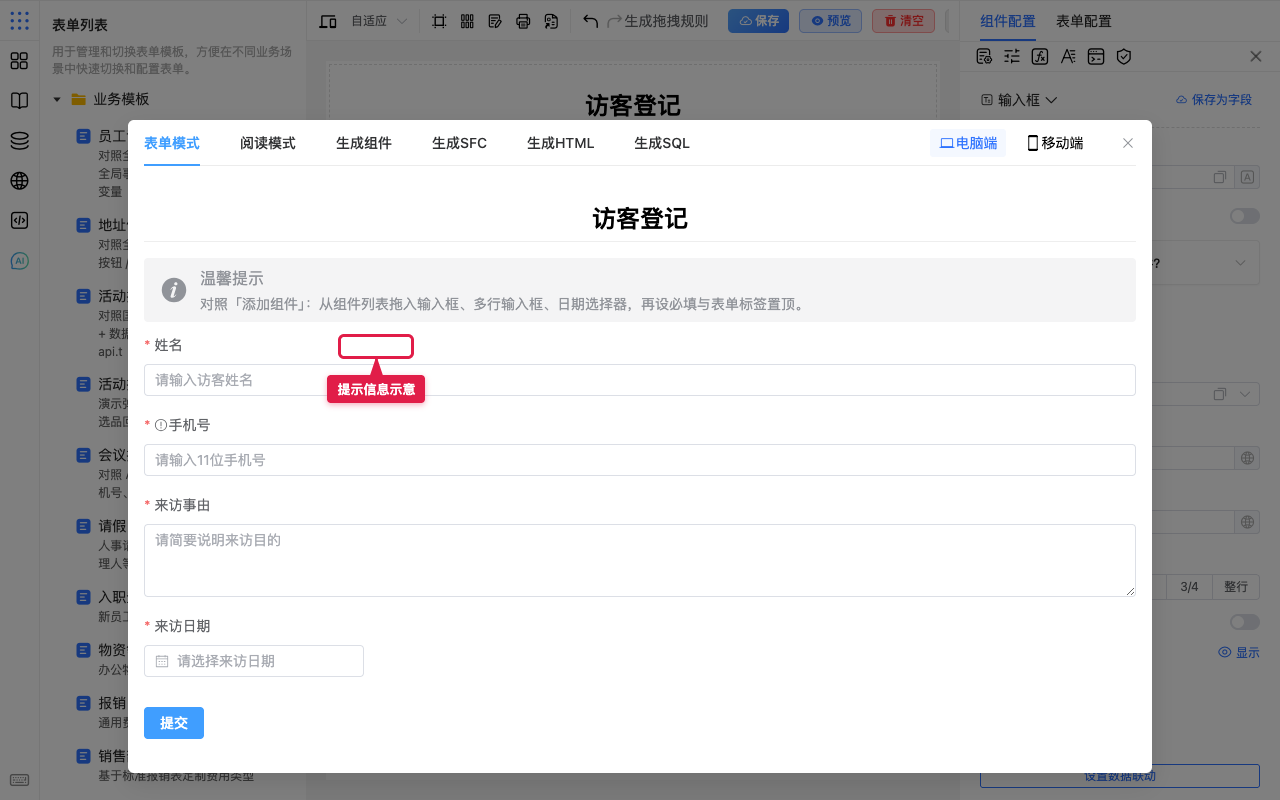The width and height of the screenshot is (1280, 800).
Task: Click 生成拖拽规则 in the toolbar
Action: [x=666, y=21]
